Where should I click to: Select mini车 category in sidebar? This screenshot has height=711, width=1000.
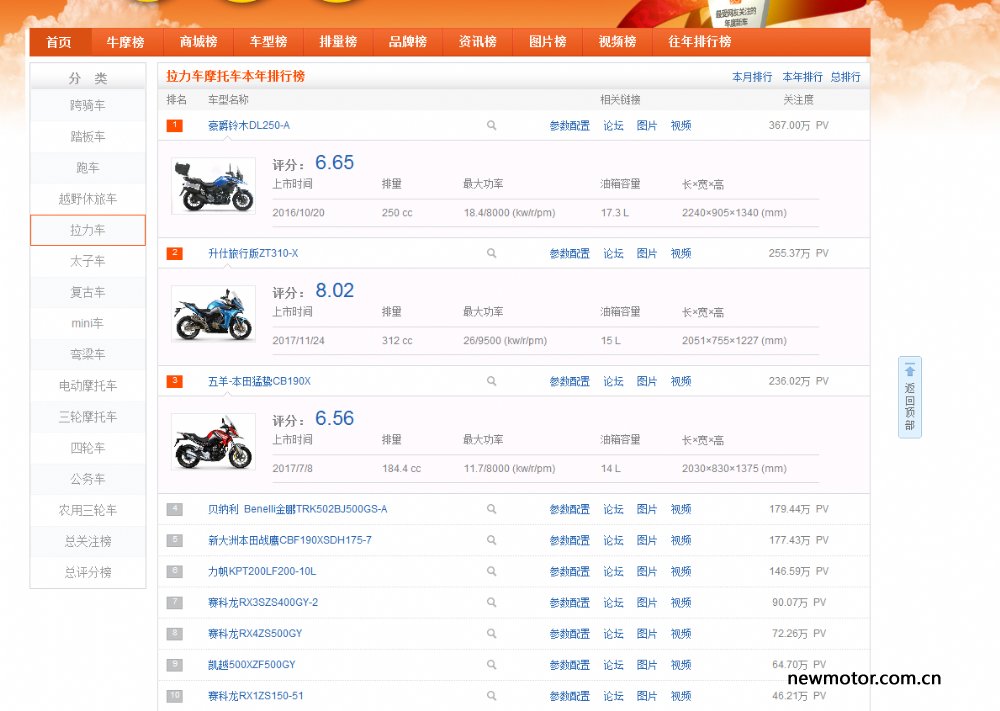click(x=88, y=323)
